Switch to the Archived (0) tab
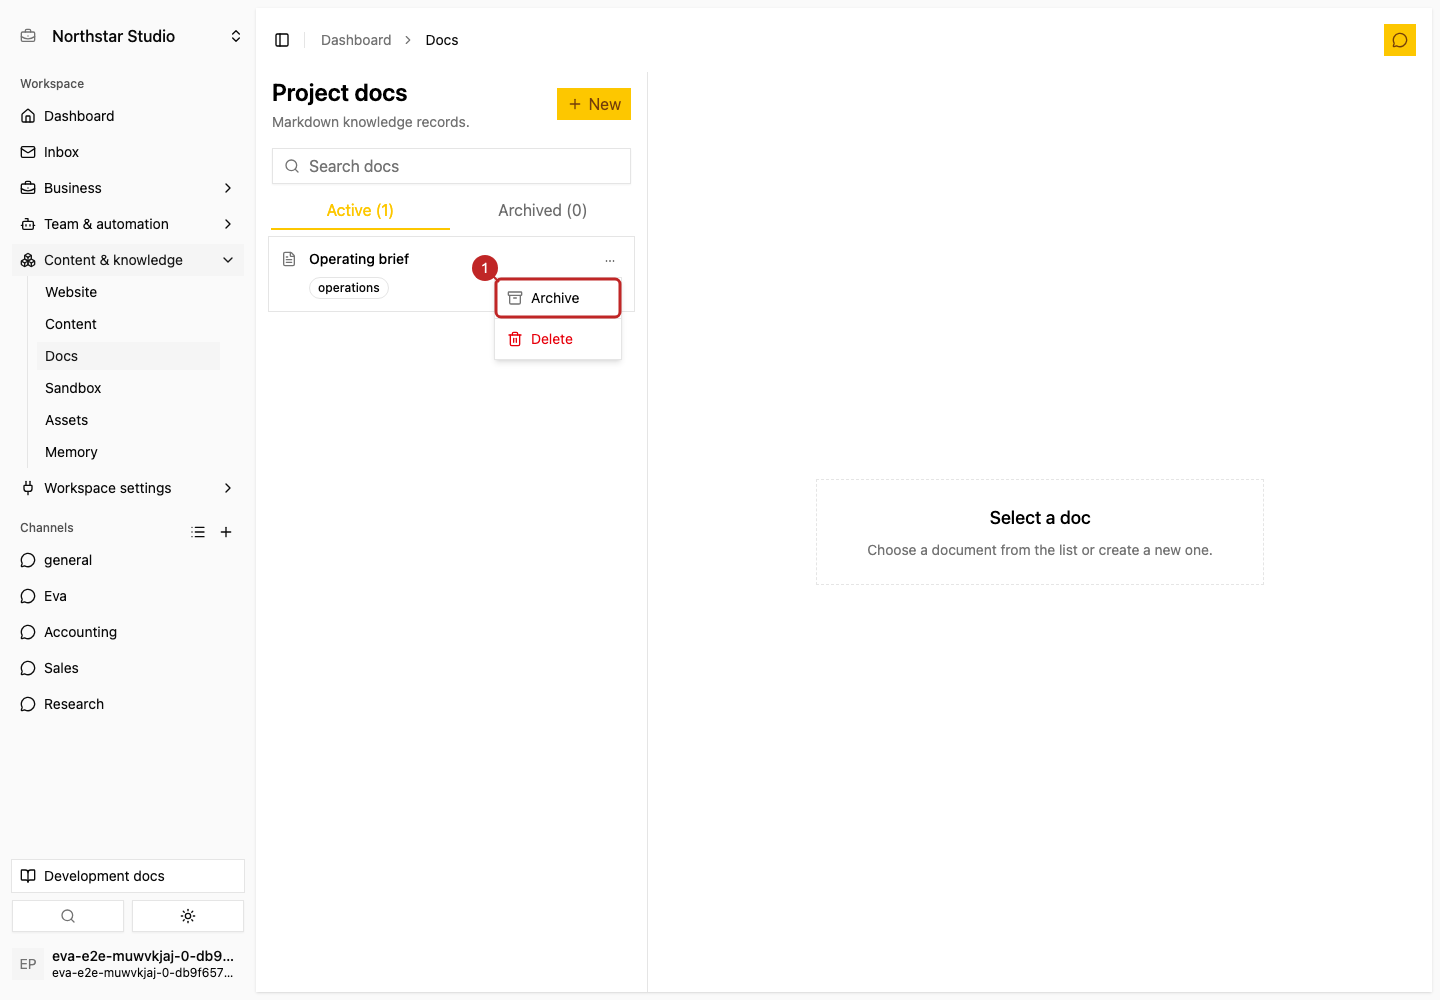 (x=542, y=210)
